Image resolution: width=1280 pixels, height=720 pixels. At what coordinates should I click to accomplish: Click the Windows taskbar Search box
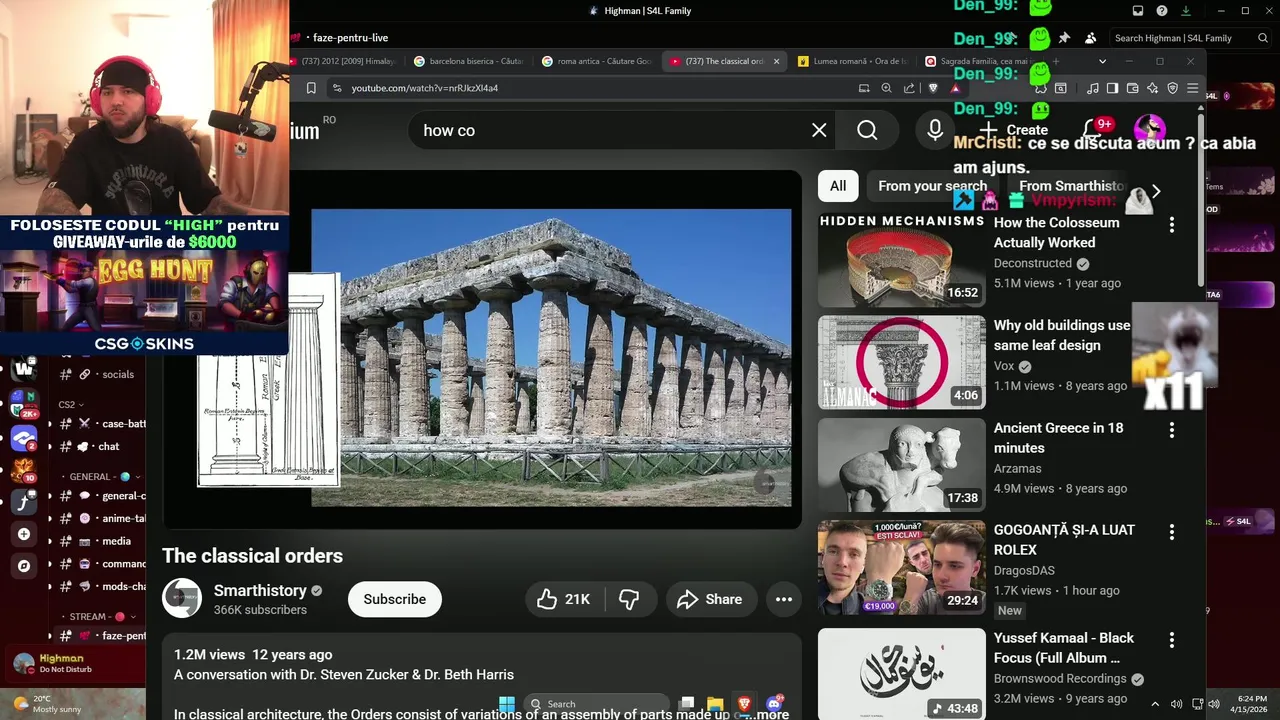click(596, 704)
